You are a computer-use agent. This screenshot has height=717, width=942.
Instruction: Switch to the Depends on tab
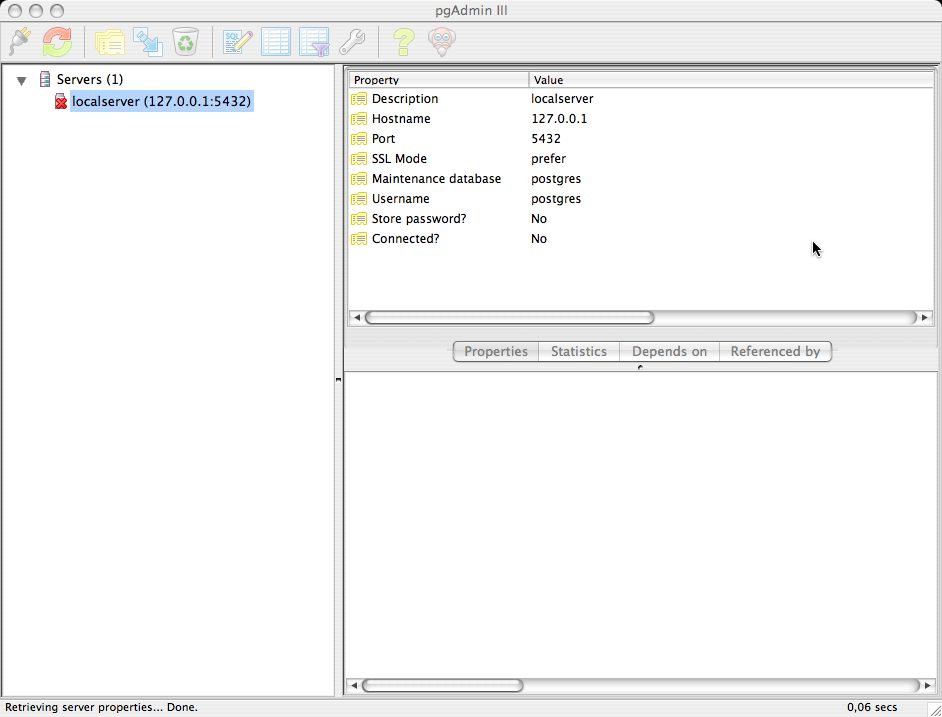pyautogui.click(x=669, y=351)
